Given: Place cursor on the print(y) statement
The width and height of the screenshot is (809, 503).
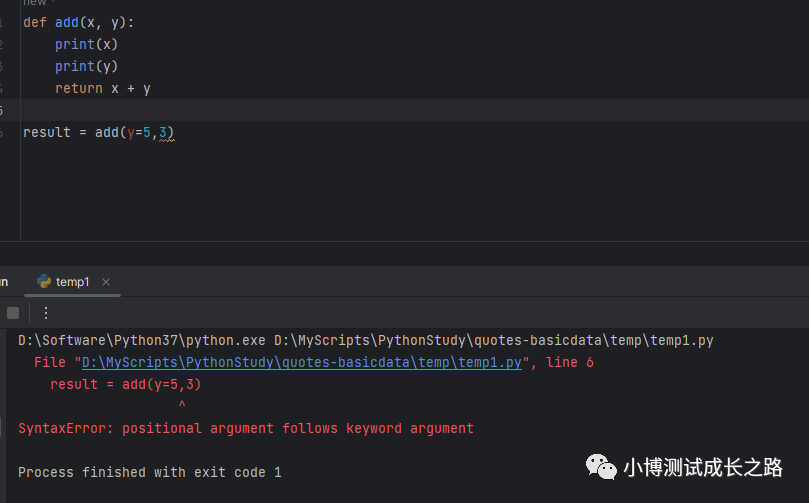Looking at the screenshot, I should (x=87, y=66).
